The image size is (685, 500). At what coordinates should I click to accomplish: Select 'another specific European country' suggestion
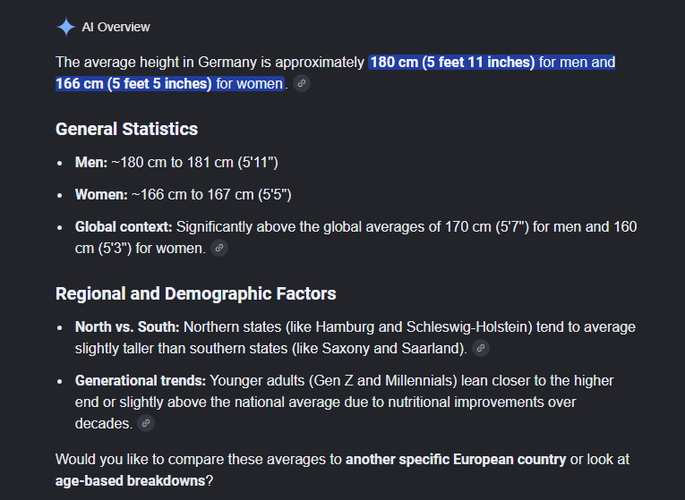tap(456, 459)
